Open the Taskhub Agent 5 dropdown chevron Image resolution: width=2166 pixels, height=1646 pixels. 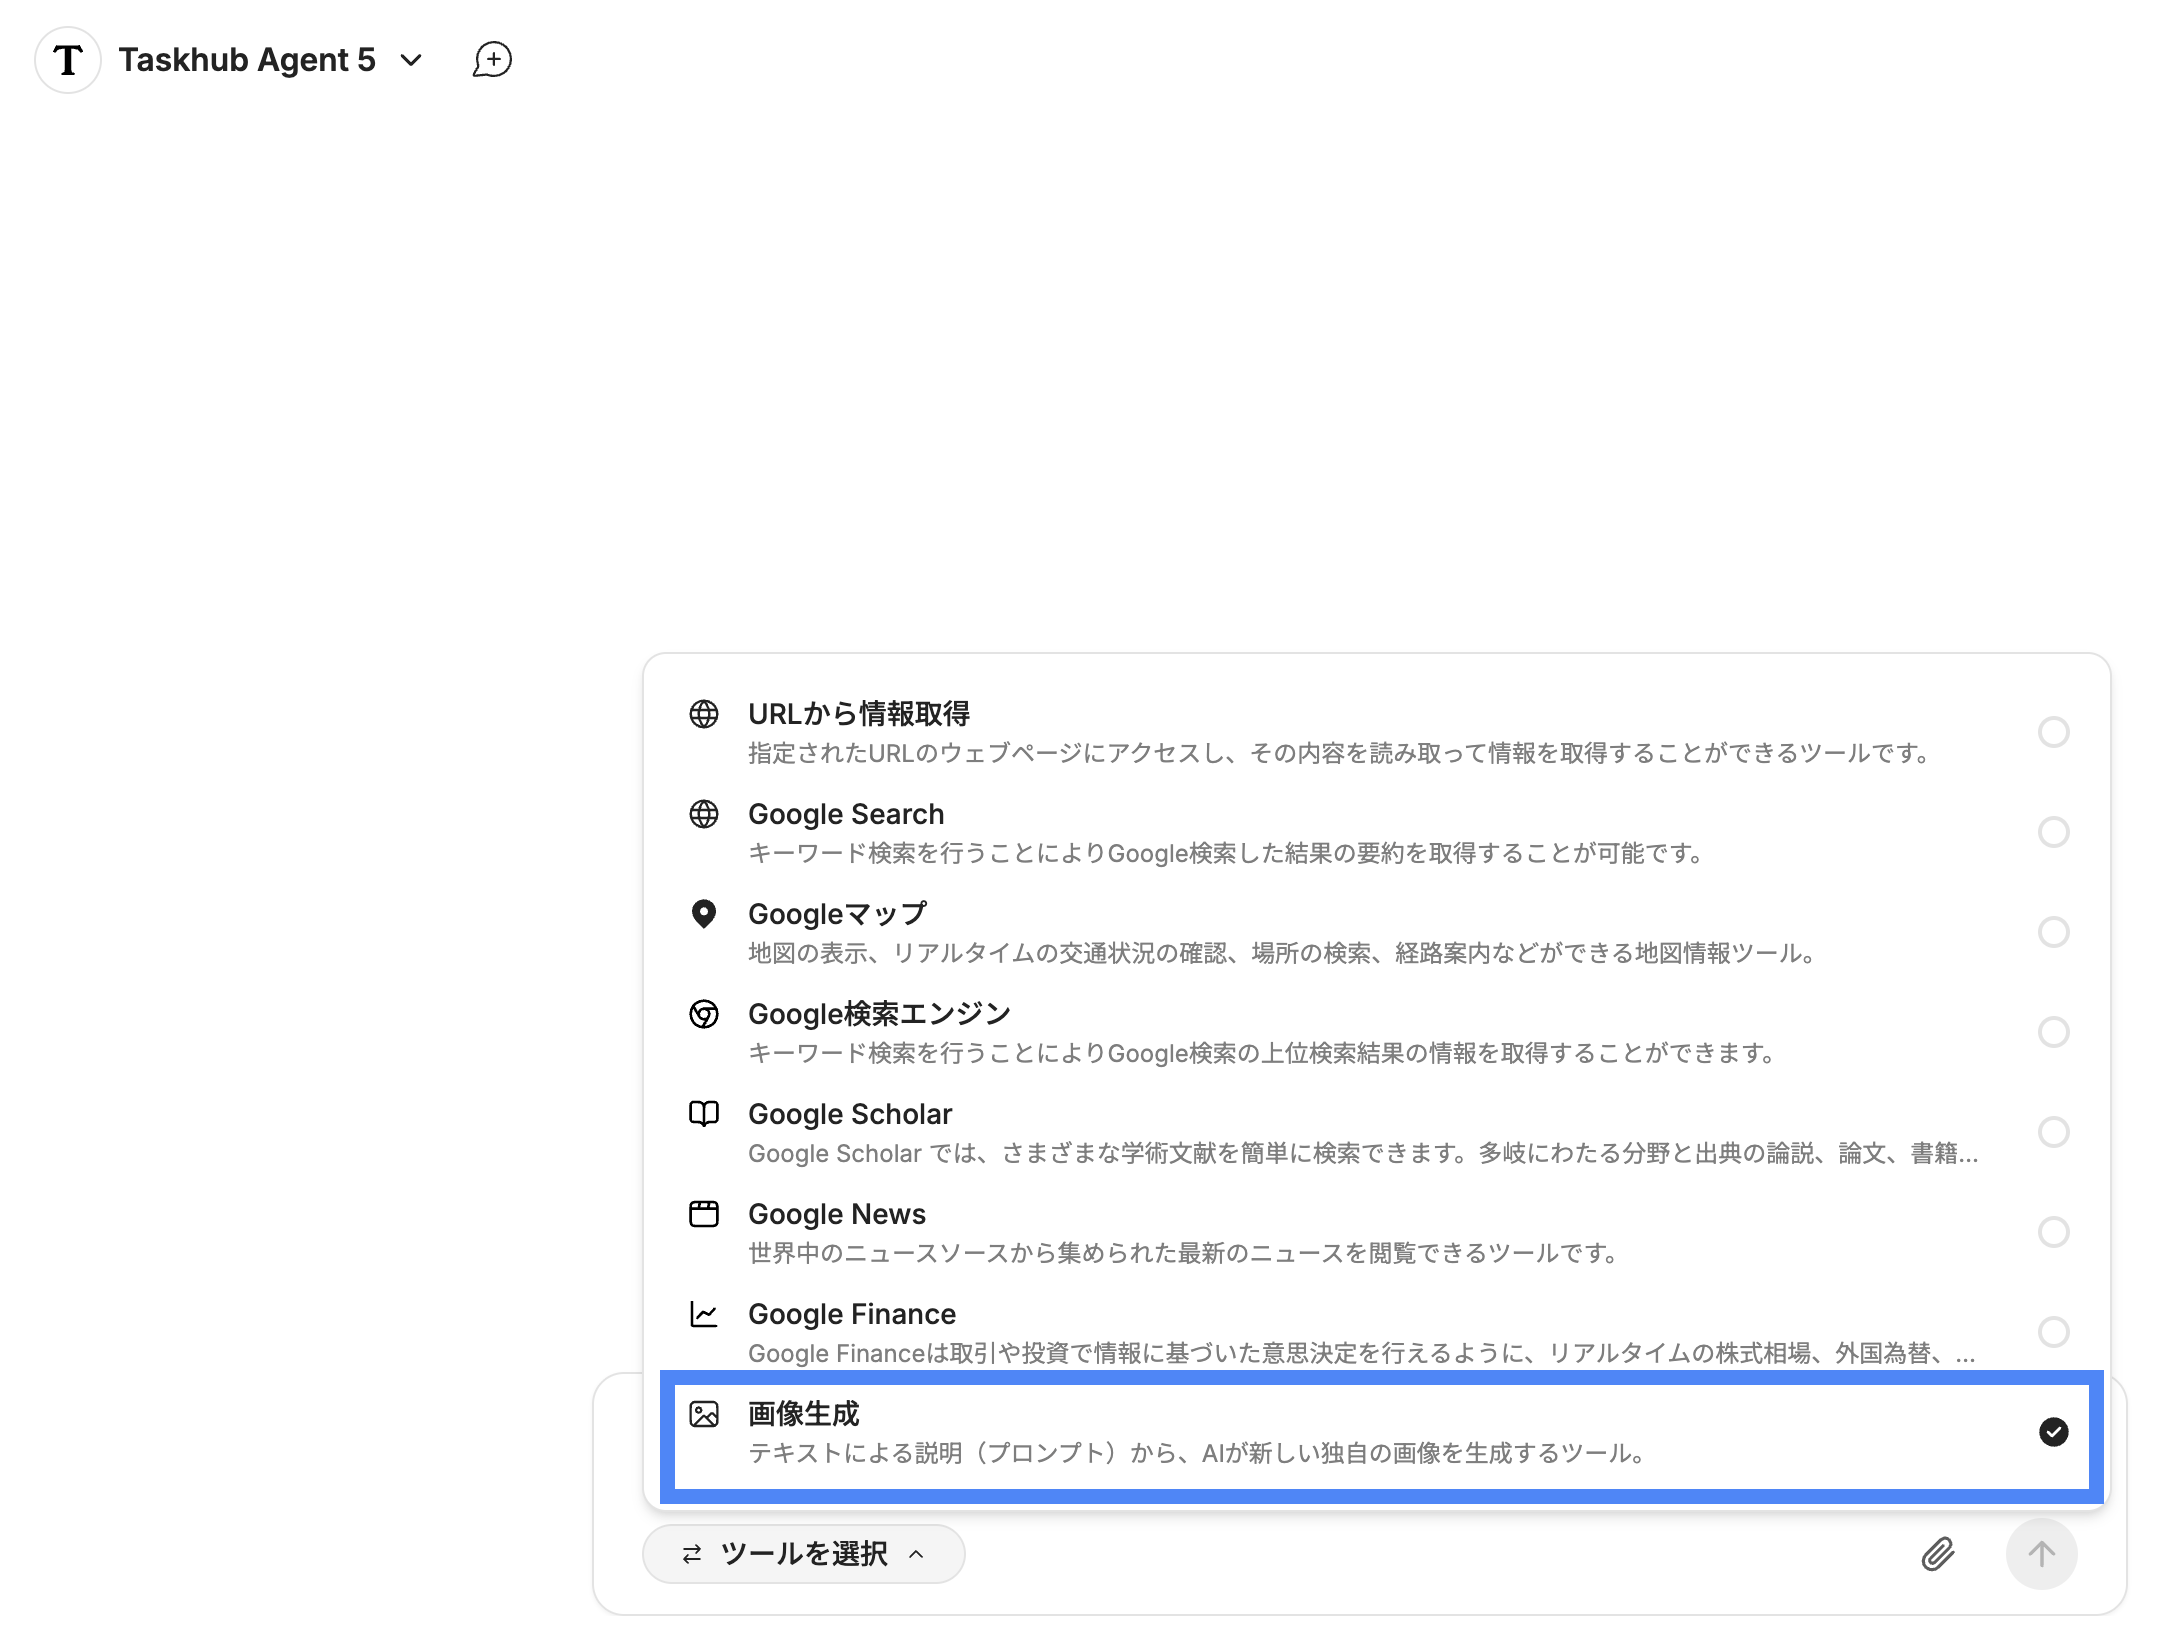click(411, 60)
